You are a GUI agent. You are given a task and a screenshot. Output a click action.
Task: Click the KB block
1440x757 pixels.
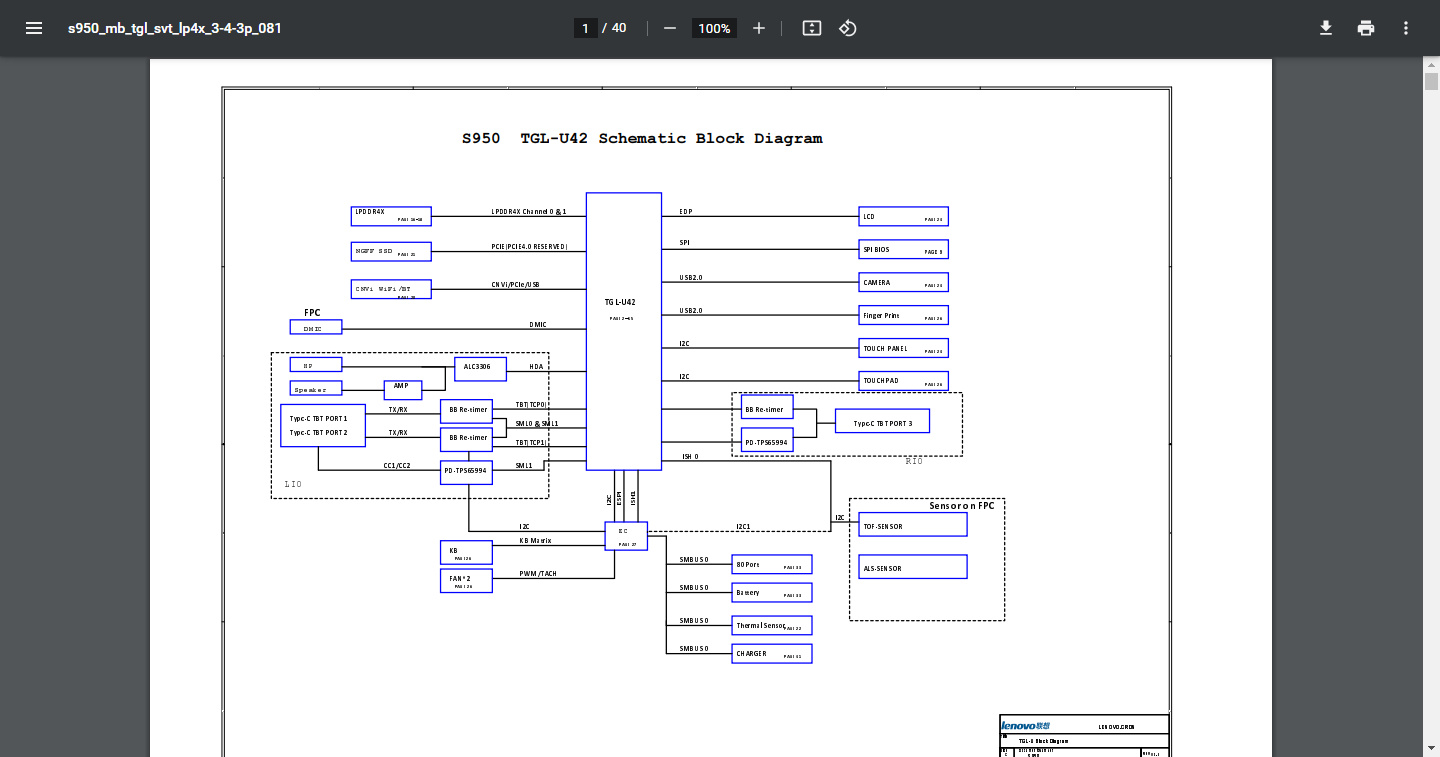click(467, 553)
